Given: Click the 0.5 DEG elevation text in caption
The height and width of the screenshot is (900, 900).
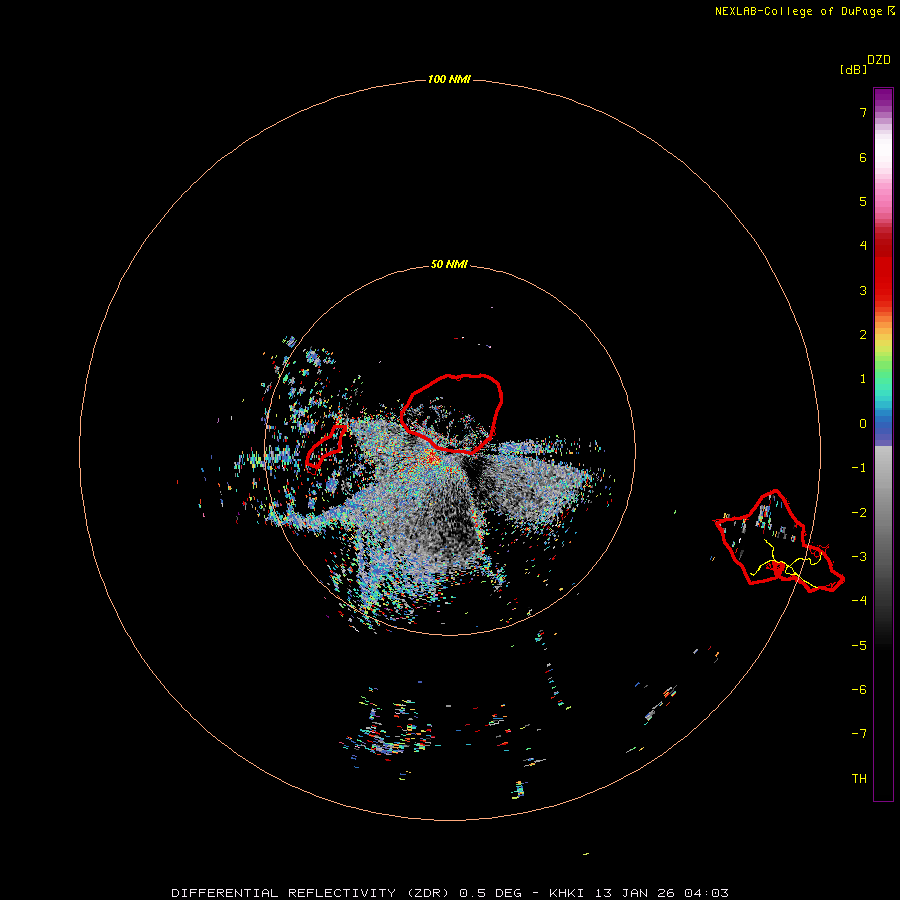Looking at the screenshot, I should tap(490, 893).
